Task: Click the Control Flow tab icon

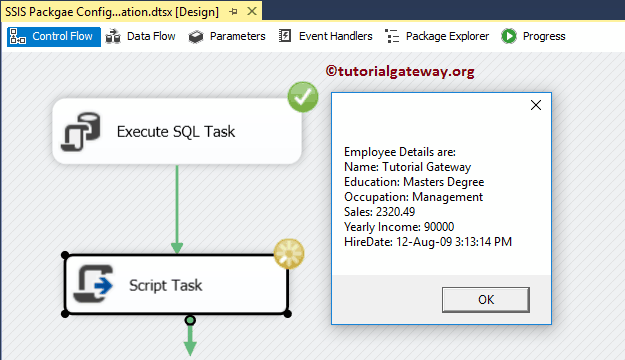Action: (18, 36)
